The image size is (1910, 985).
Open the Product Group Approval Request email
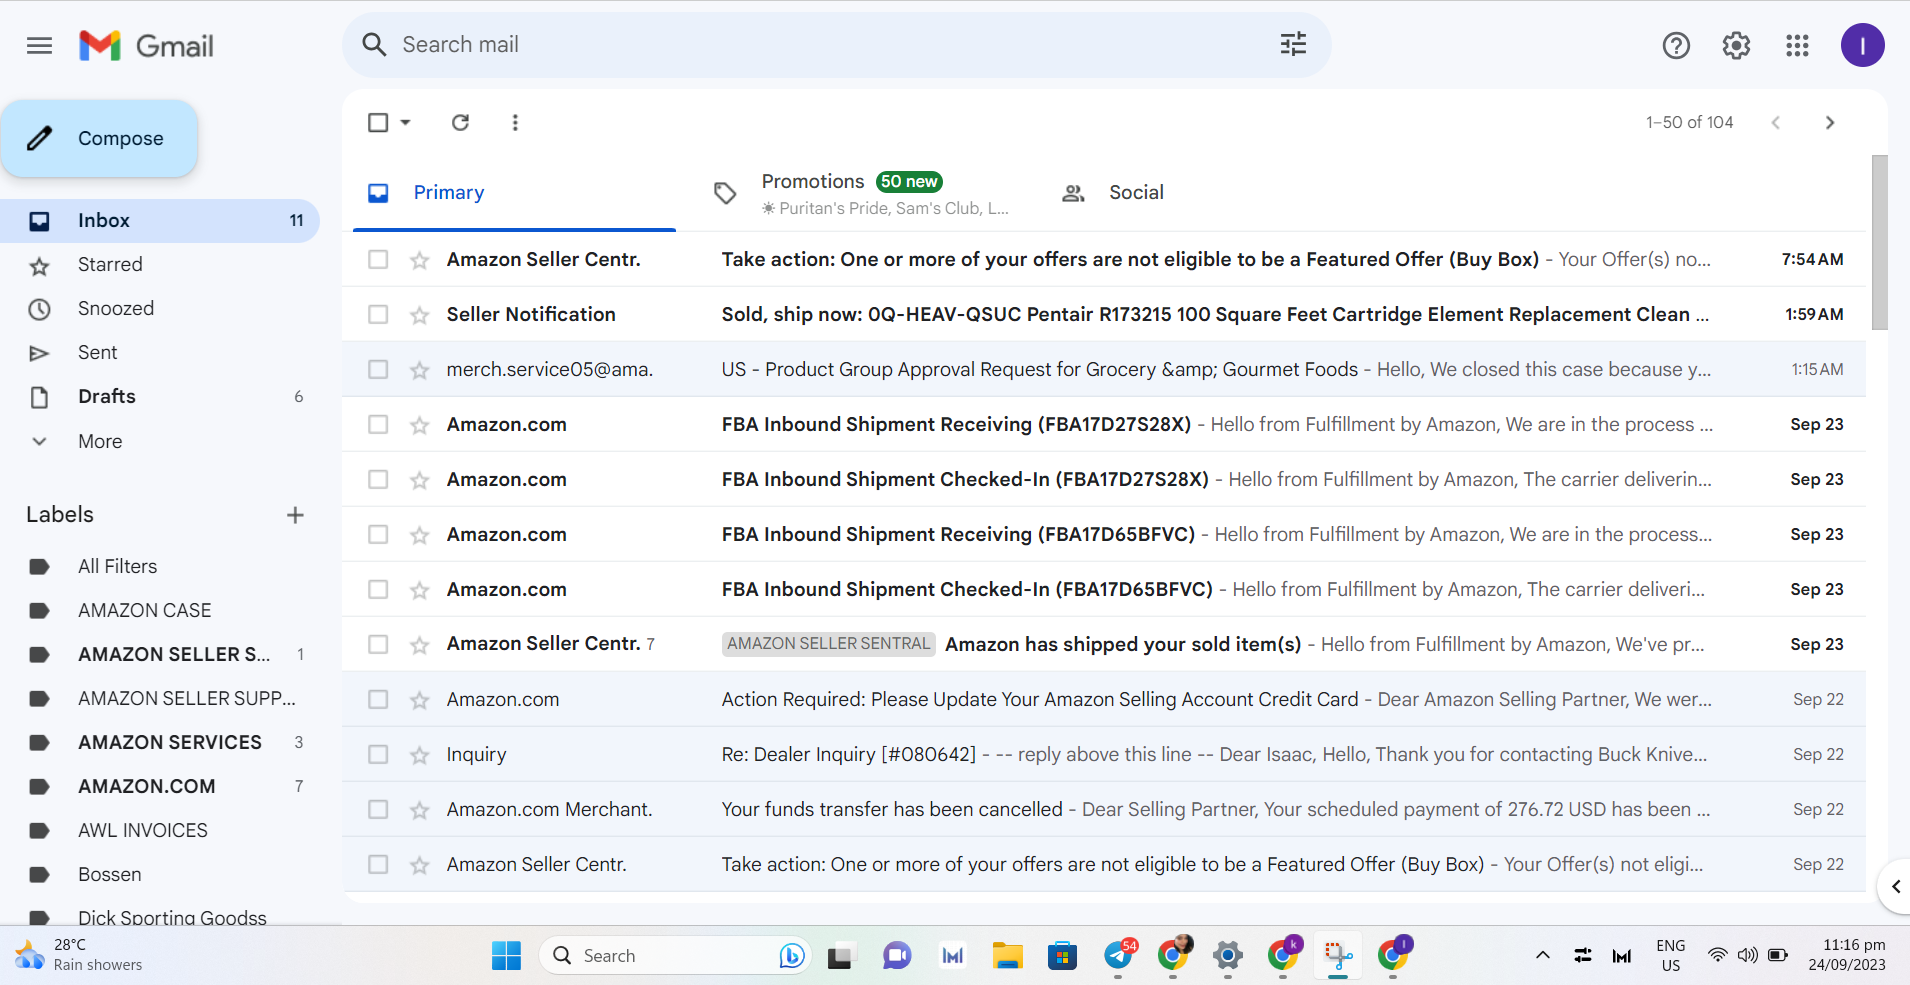coord(1104,370)
